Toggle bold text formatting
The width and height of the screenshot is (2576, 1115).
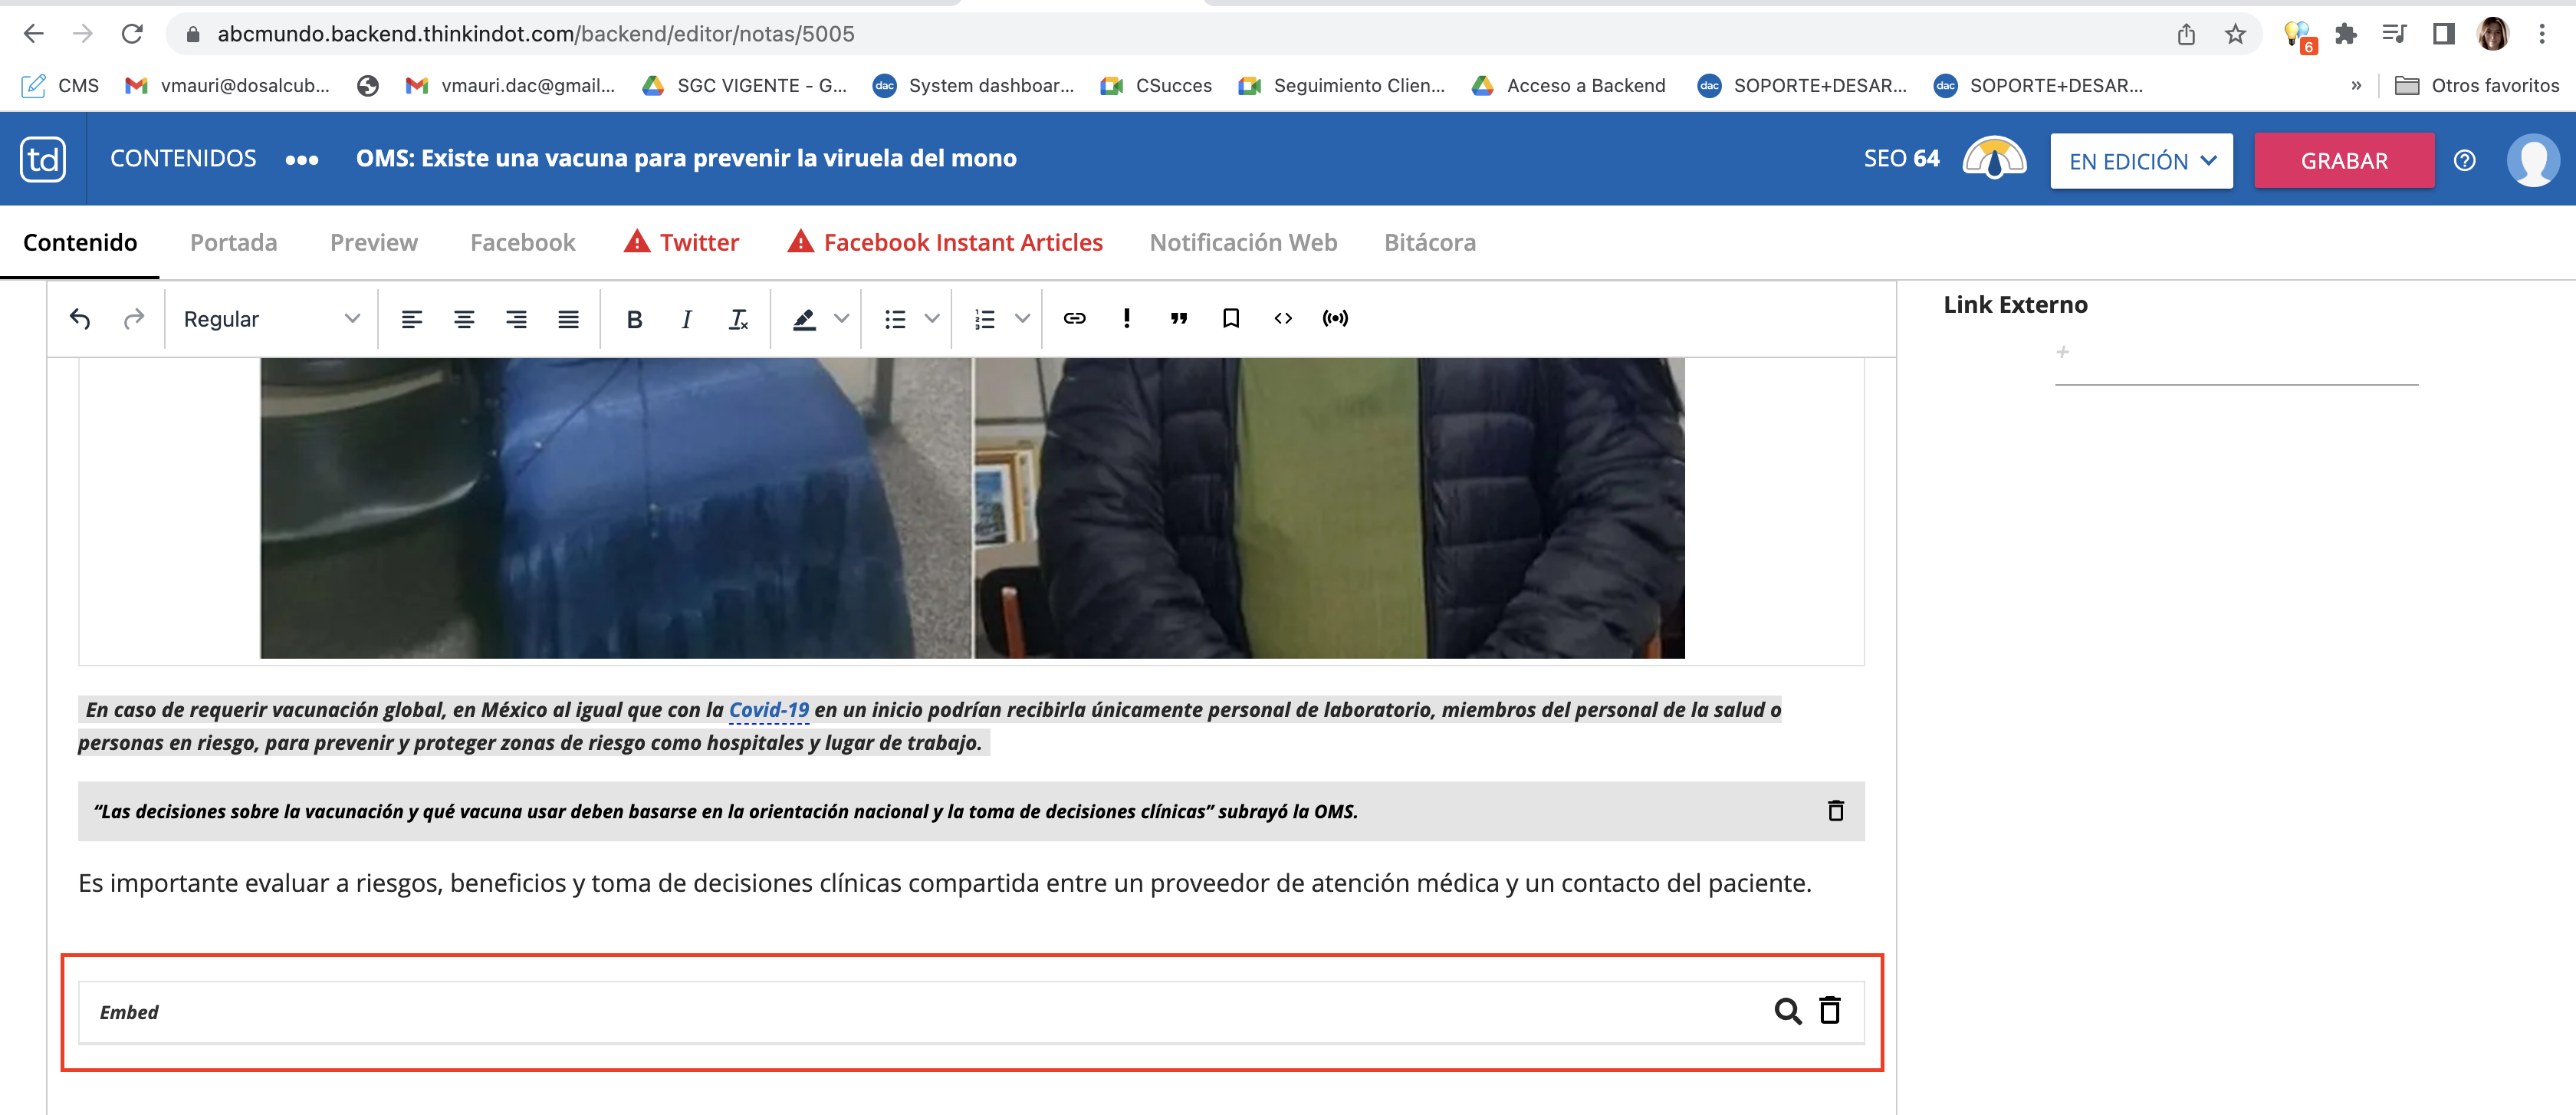tap(634, 319)
